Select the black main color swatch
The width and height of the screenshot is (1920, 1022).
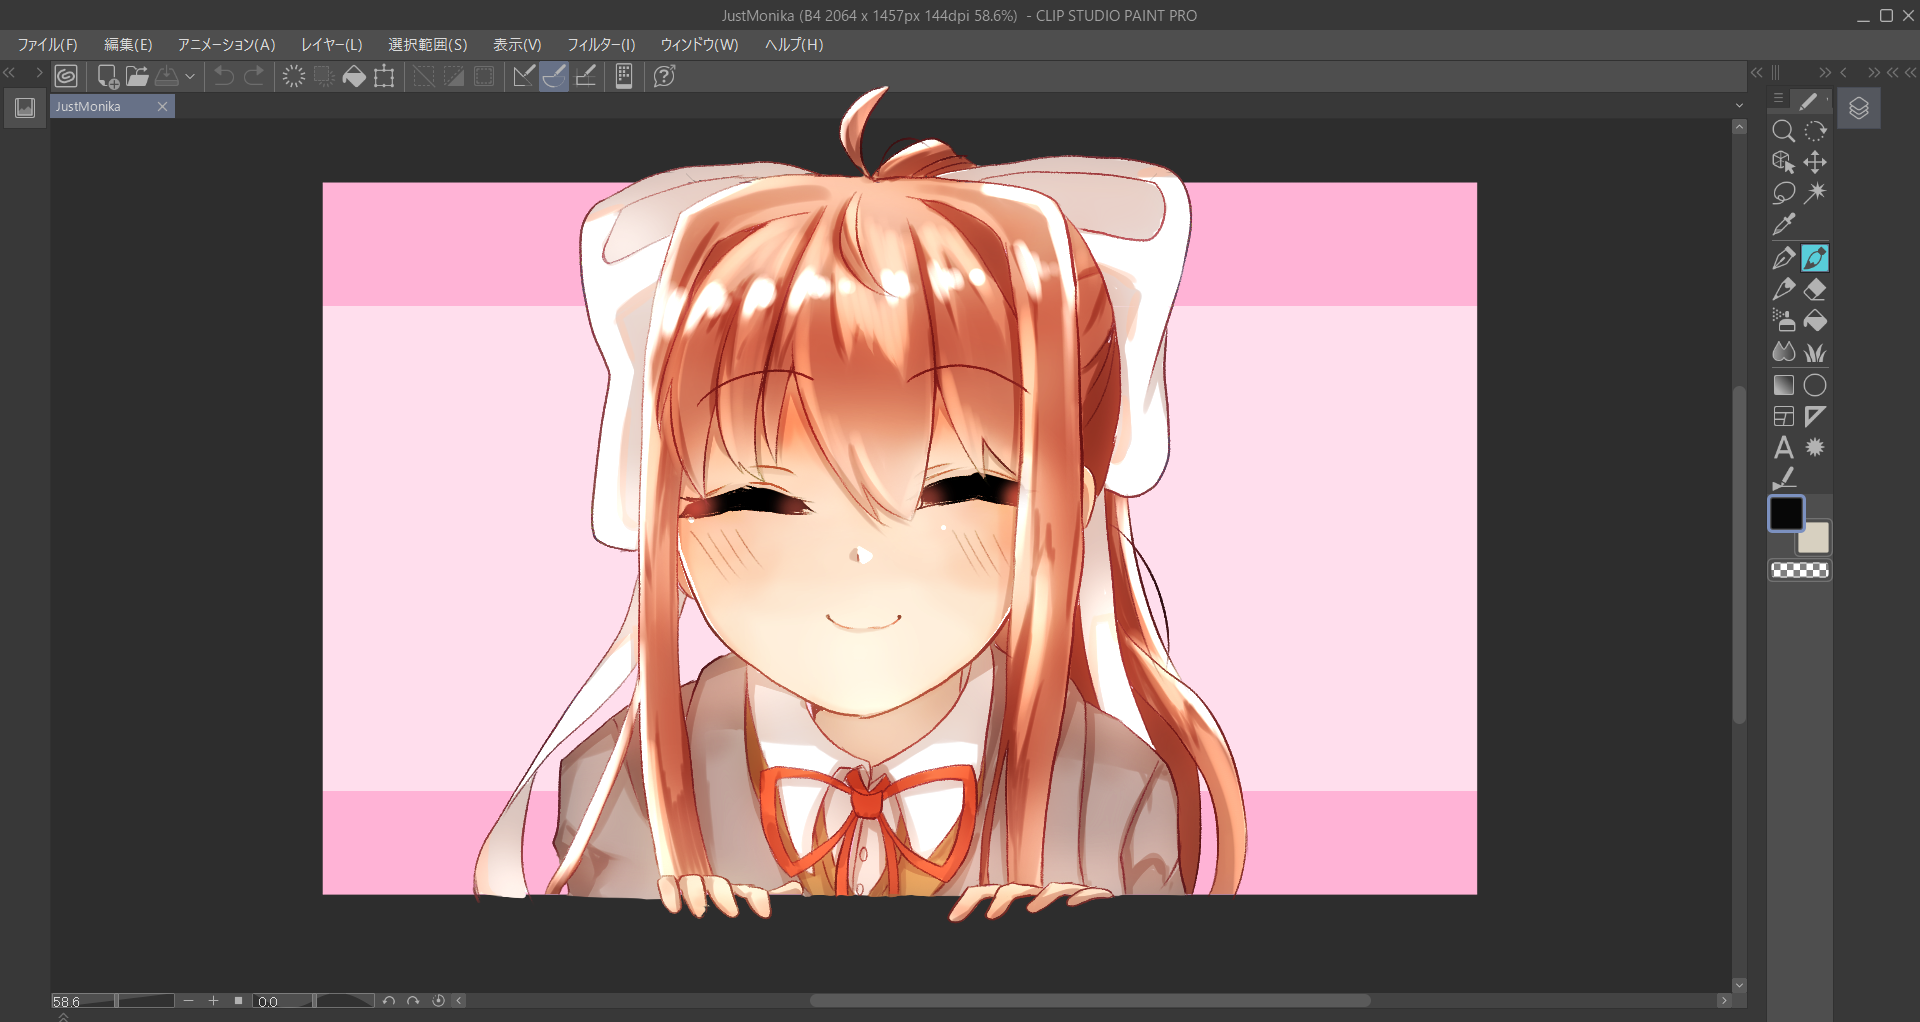click(x=1785, y=514)
